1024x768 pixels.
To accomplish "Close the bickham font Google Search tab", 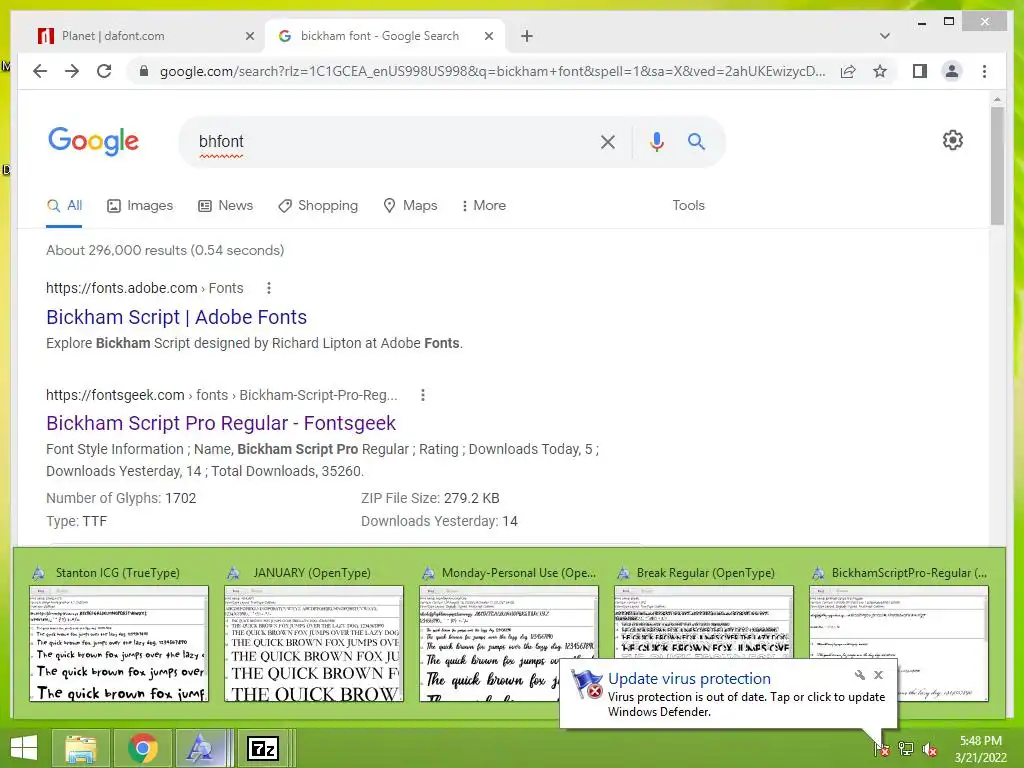I will pos(488,36).
